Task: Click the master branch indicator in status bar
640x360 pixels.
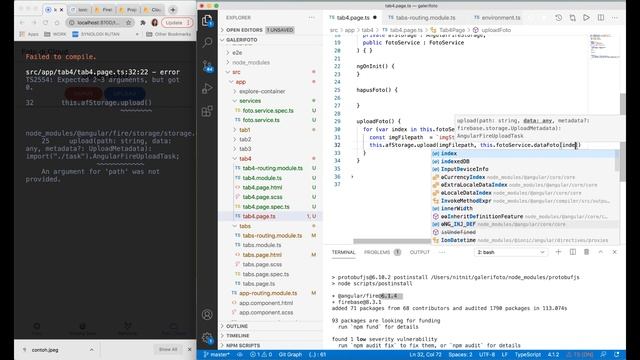Action: [216, 355]
